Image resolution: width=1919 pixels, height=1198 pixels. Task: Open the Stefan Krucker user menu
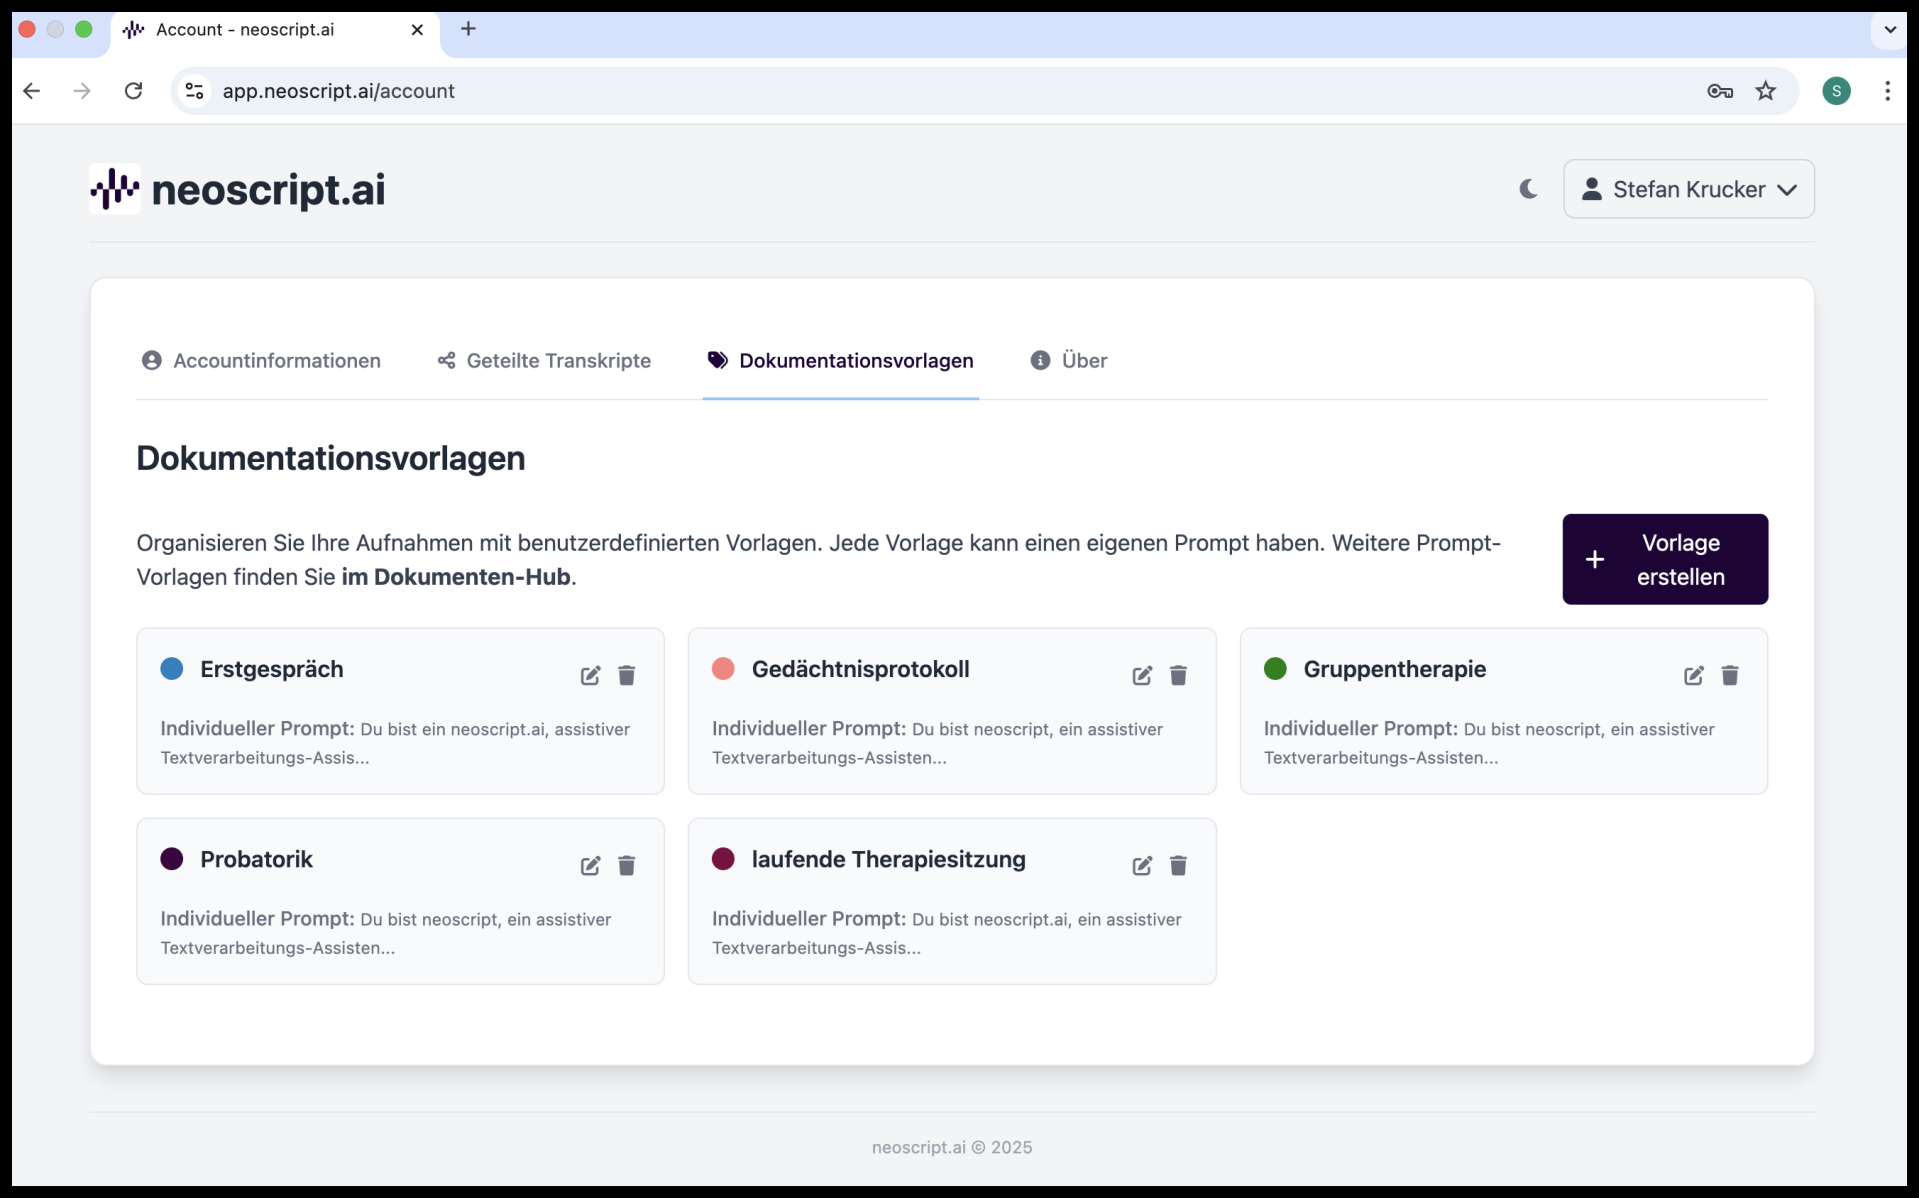1688,189
